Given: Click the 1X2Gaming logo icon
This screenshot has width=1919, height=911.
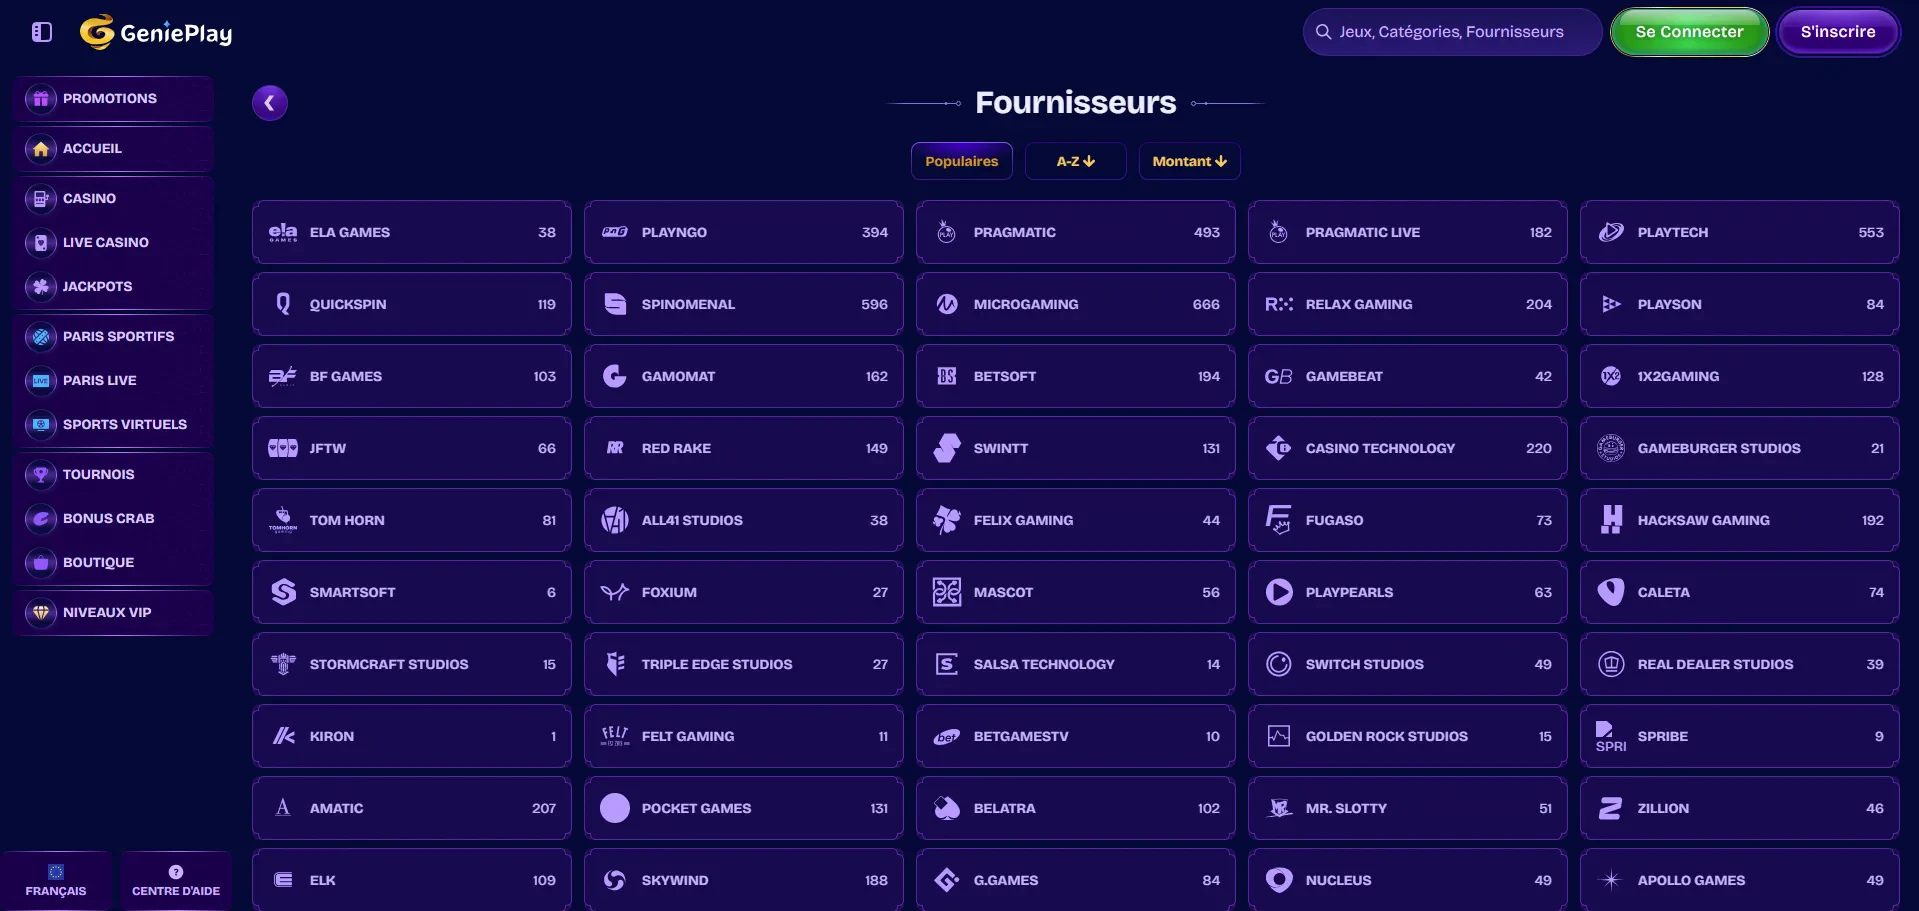Looking at the screenshot, I should [x=1611, y=376].
